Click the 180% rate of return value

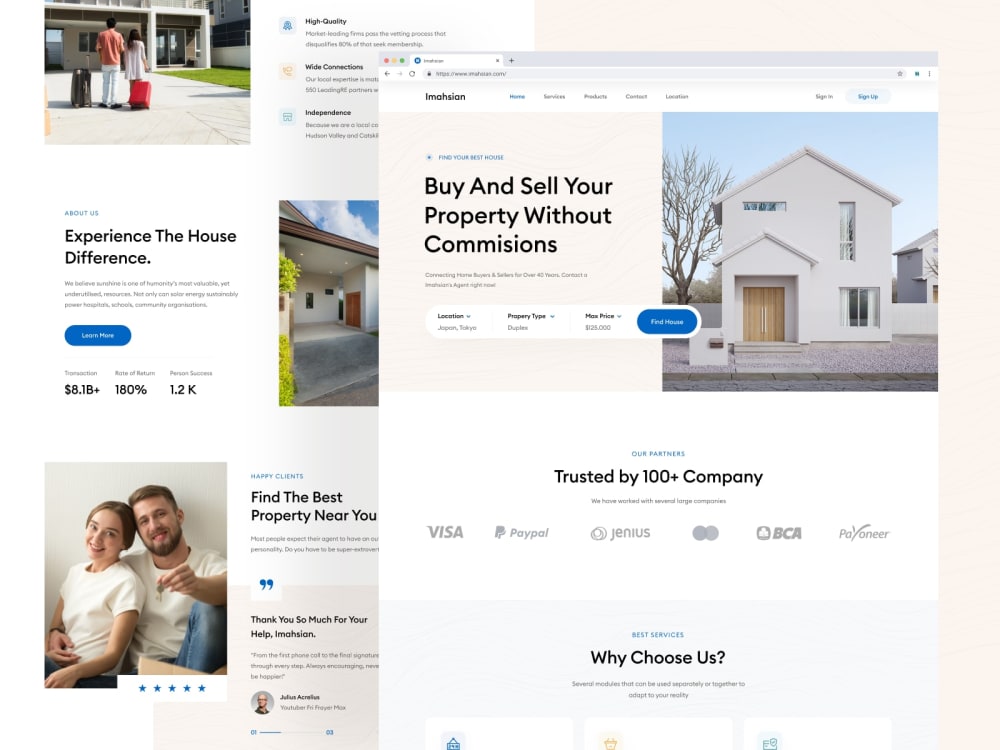[x=131, y=390]
